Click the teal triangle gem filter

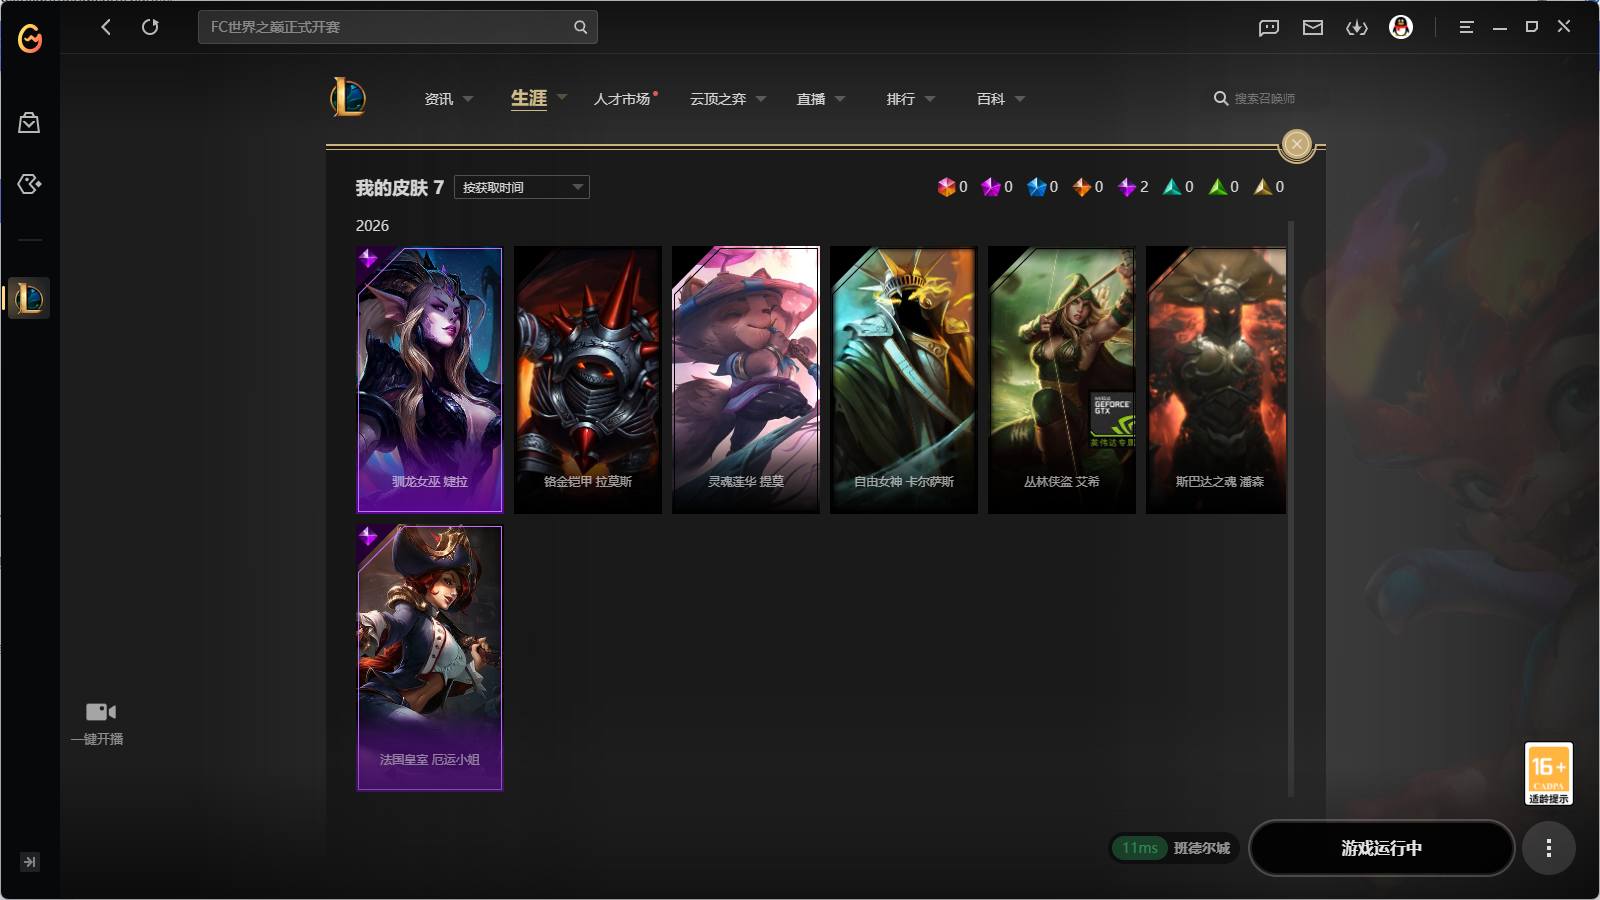[1172, 187]
